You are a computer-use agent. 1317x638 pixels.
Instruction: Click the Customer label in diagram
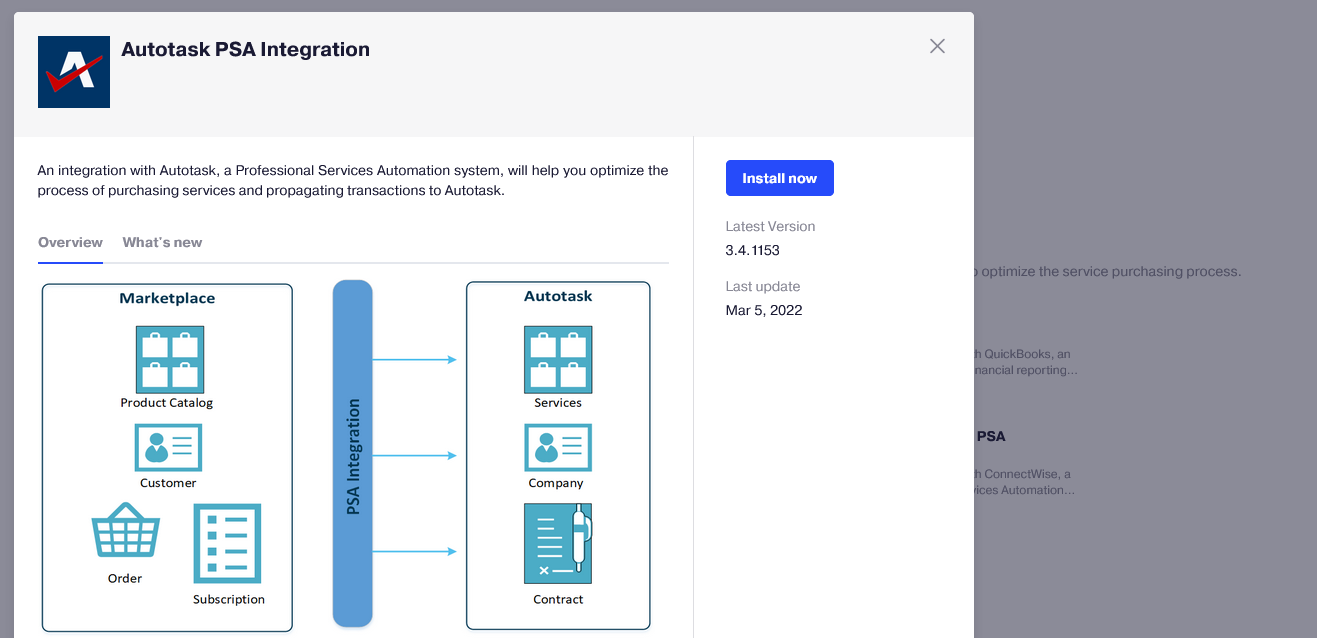tap(168, 483)
